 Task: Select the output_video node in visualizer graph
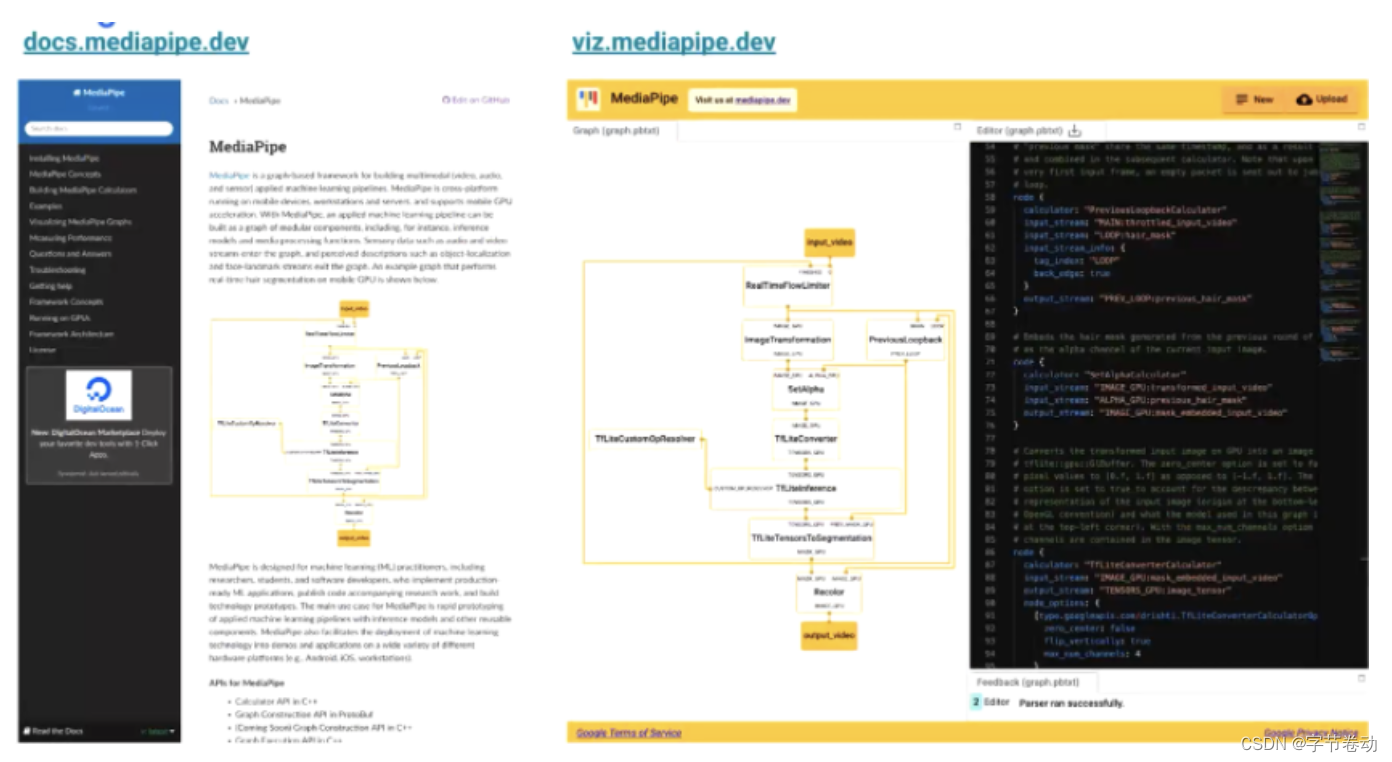[829, 636]
